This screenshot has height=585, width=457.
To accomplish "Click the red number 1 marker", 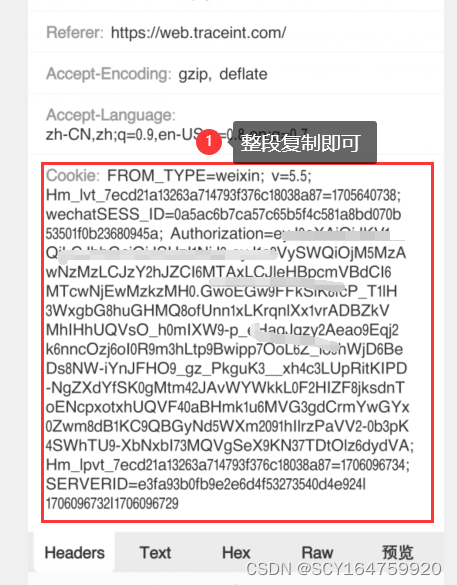I will pos(209,142).
